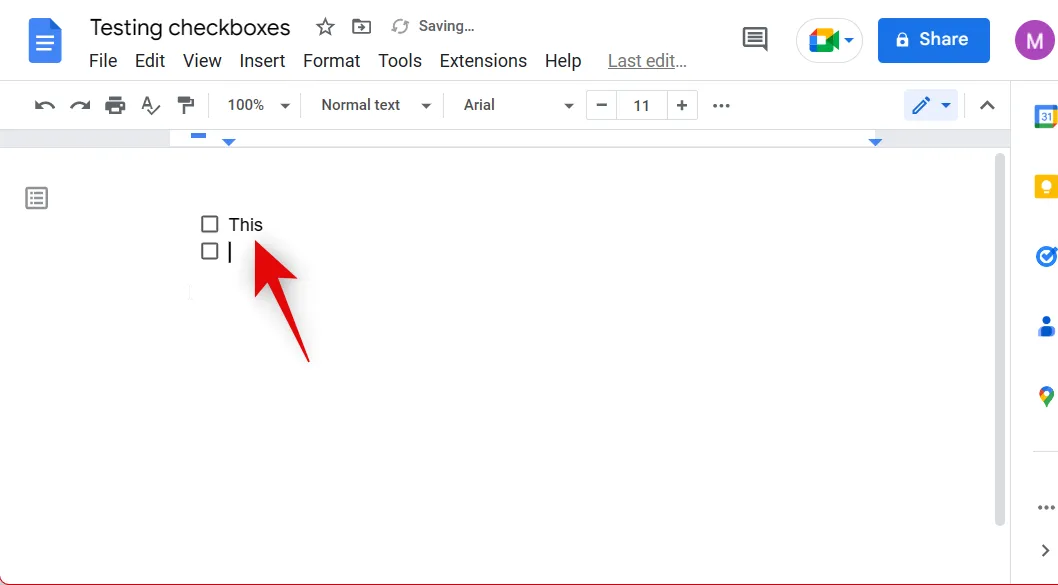Open Google Tasks in side panel
Screen dimensions: 1058x585
(1046, 256)
